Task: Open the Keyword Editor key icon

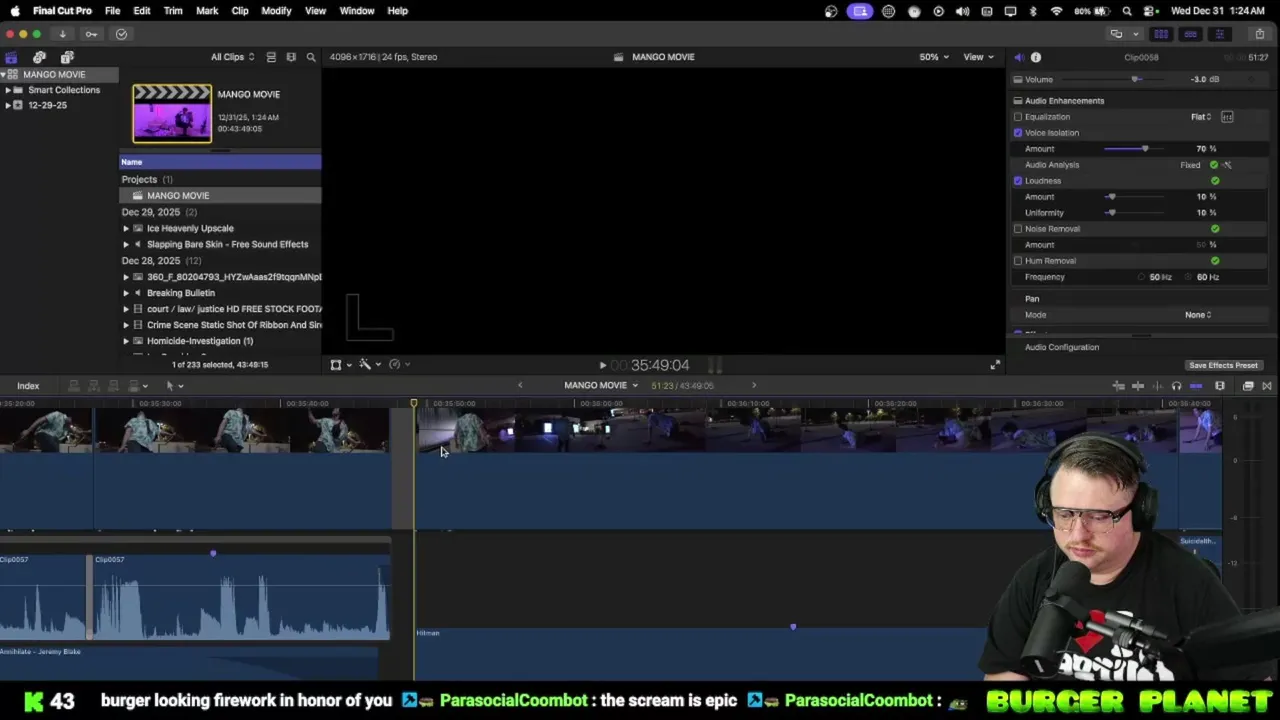Action: coord(91,34)
